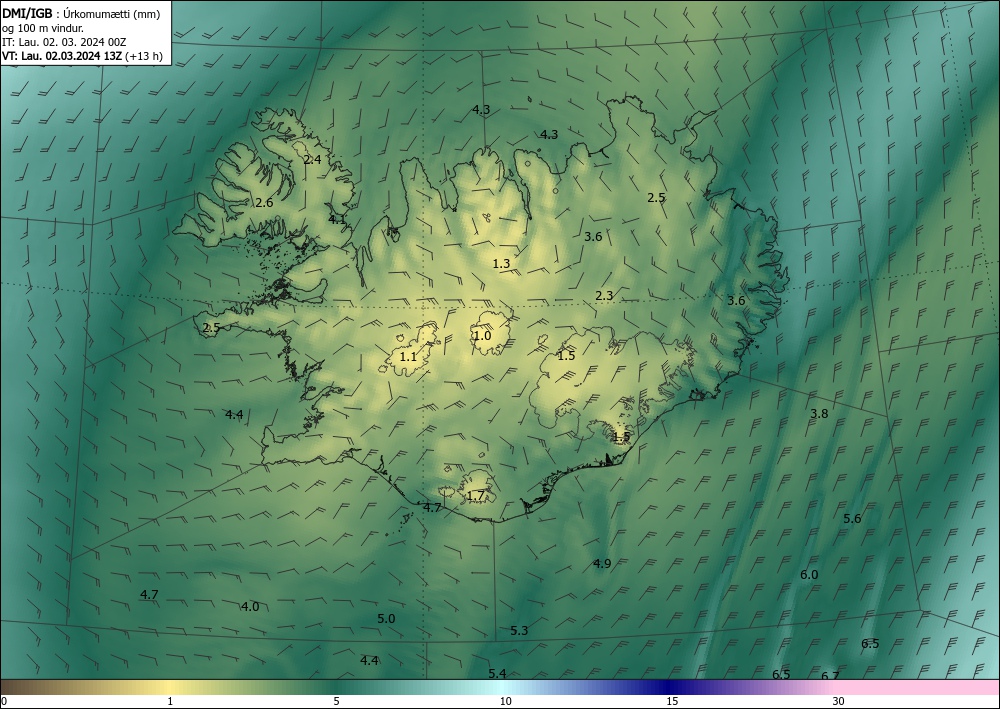Click the 1.0 value on Hofsjökull glacier

coord(482,335)
